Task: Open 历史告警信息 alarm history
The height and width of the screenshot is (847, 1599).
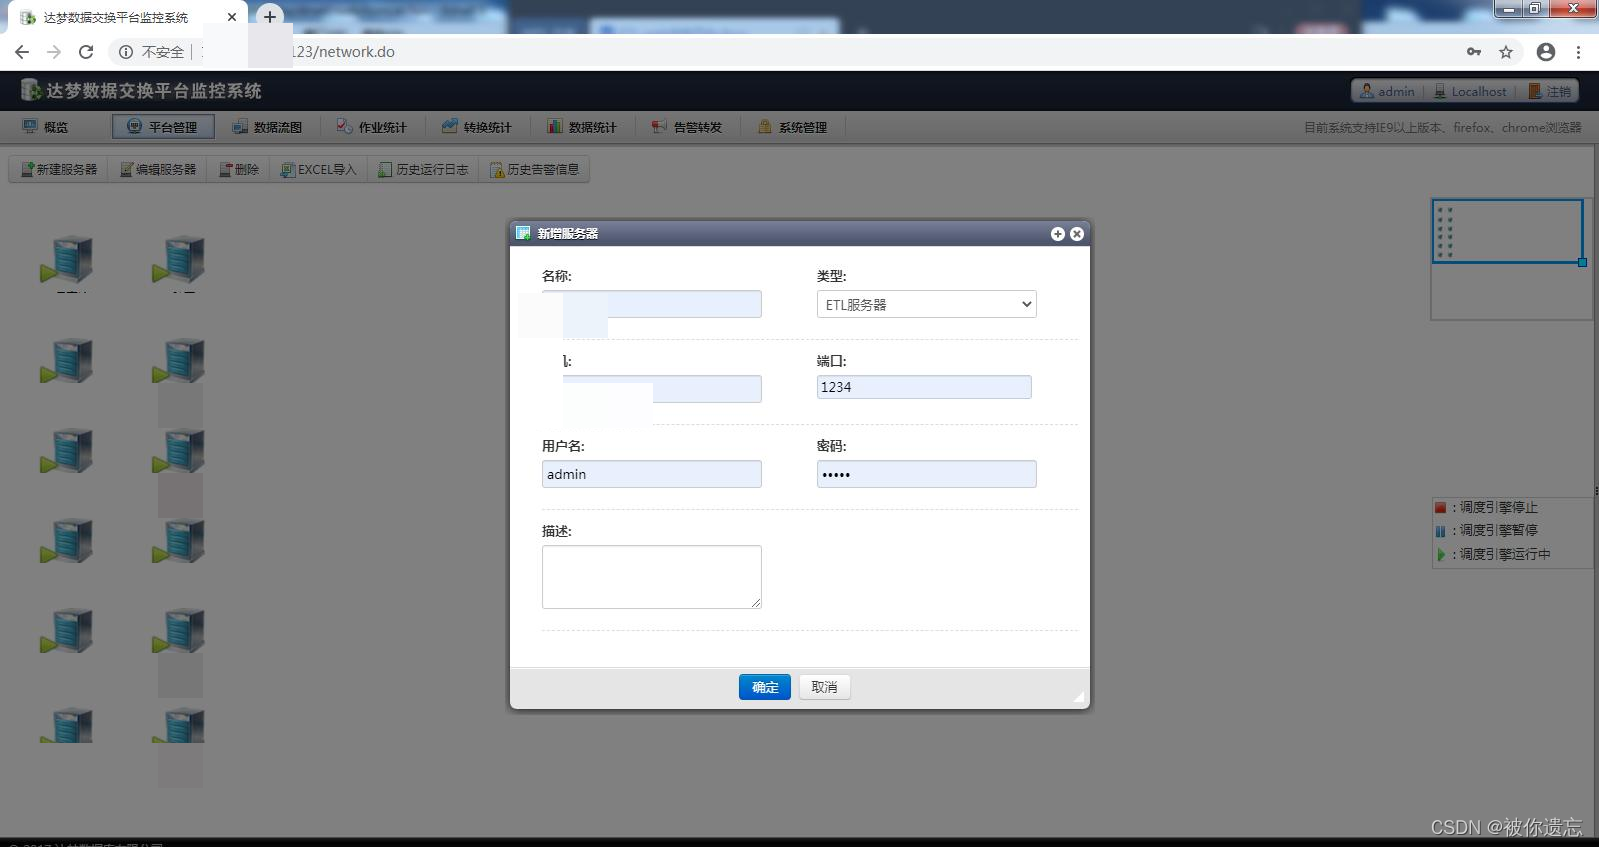Action: point(534,170)
